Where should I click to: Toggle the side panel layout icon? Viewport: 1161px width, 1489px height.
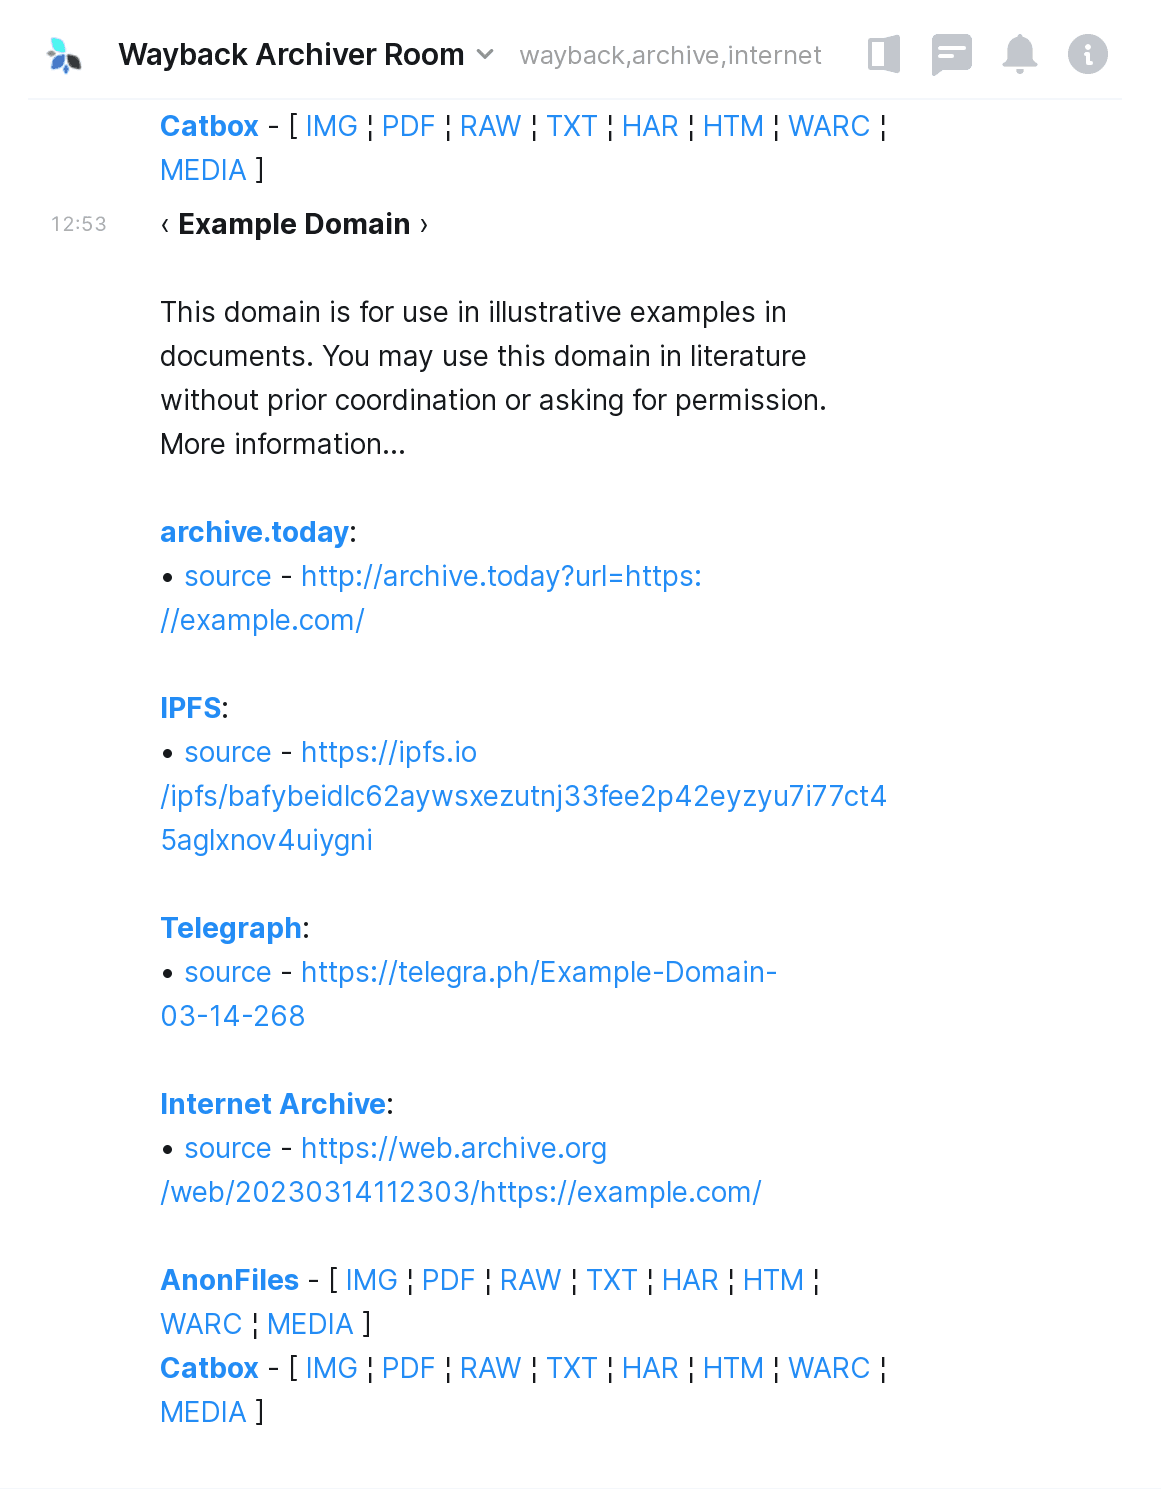tap(884, 55)
